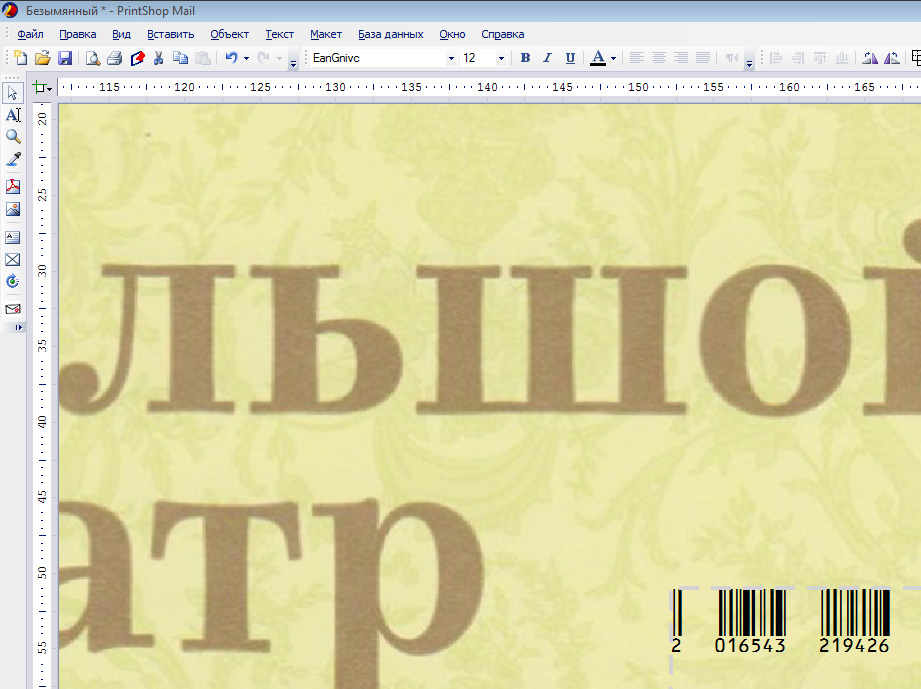Screen dimensions: 921x689
Task: Toggle bold formatting
Action: click(x=526, y=58)
